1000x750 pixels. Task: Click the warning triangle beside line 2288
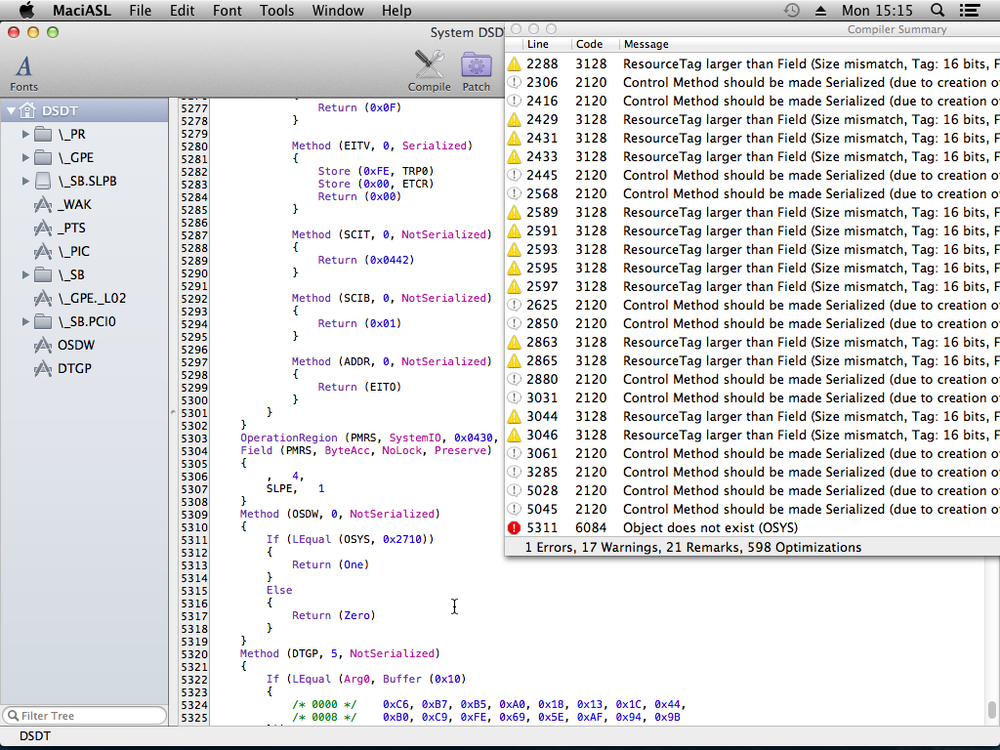pyautogui.click(x=514, y=63)
